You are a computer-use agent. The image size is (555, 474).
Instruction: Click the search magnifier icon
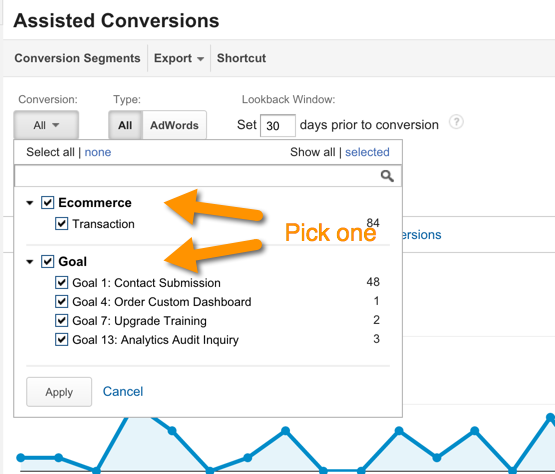click(x=387, y=176)
